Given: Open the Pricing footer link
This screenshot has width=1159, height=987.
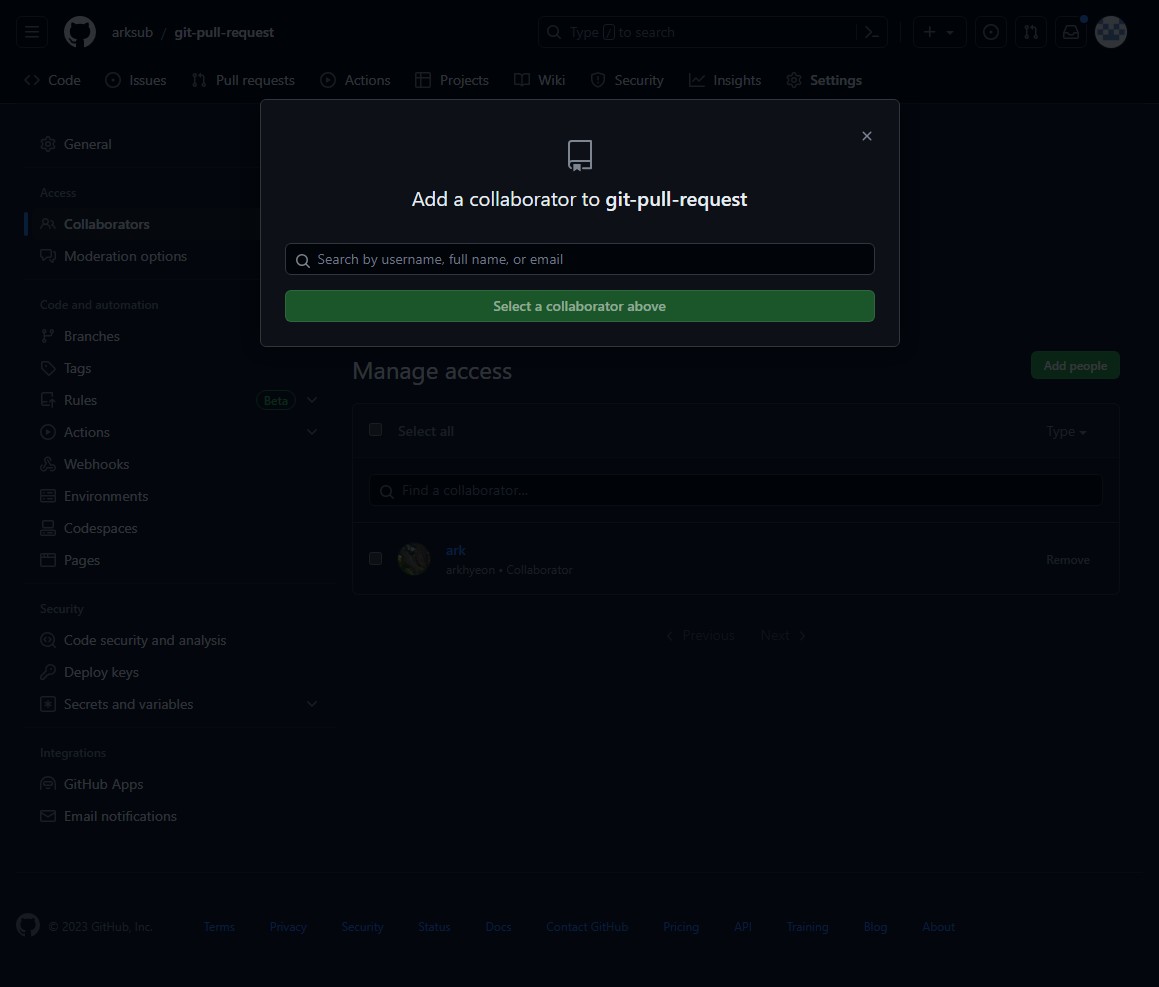Looking at the screenshot, I should (x=681, y=926).
